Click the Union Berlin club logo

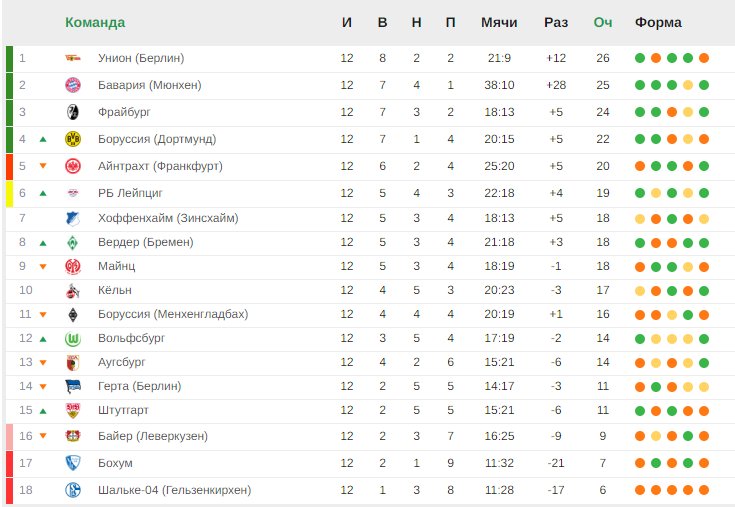[73, 58]
